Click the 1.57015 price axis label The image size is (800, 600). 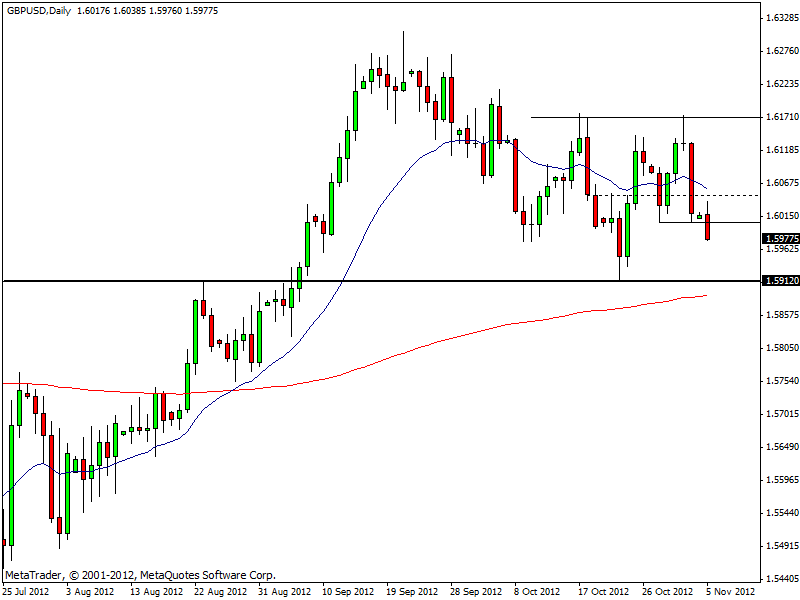(x=781, y=413)
